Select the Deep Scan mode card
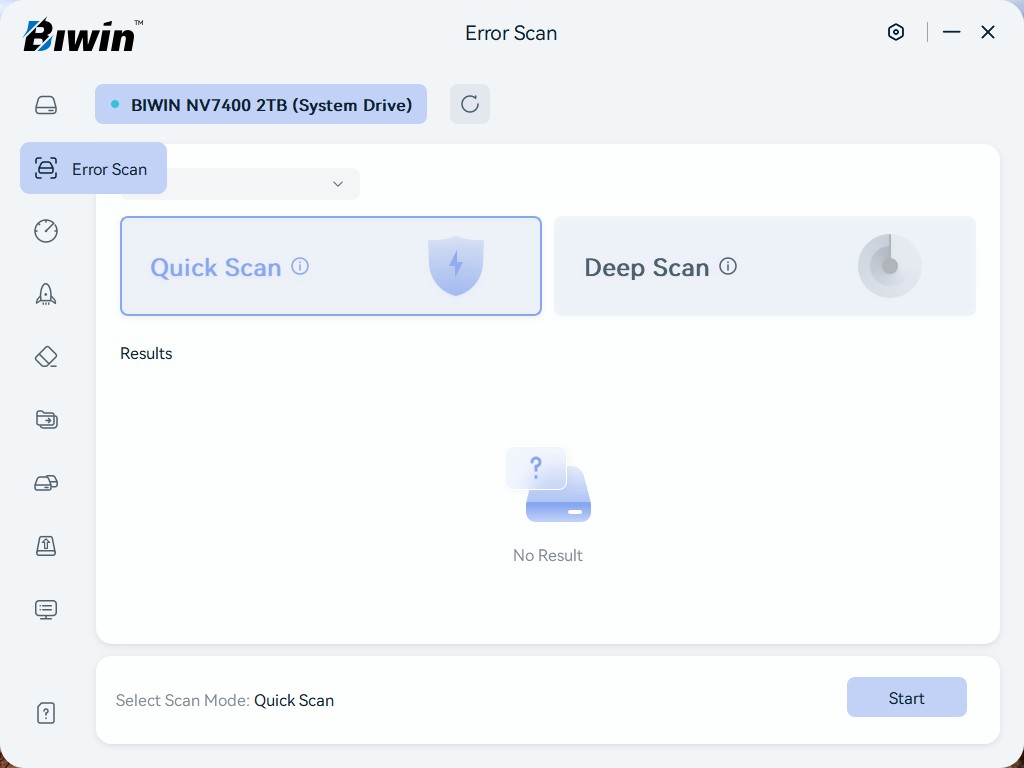The height and width of the screenshot is (768, 1024). coord(764,266)
